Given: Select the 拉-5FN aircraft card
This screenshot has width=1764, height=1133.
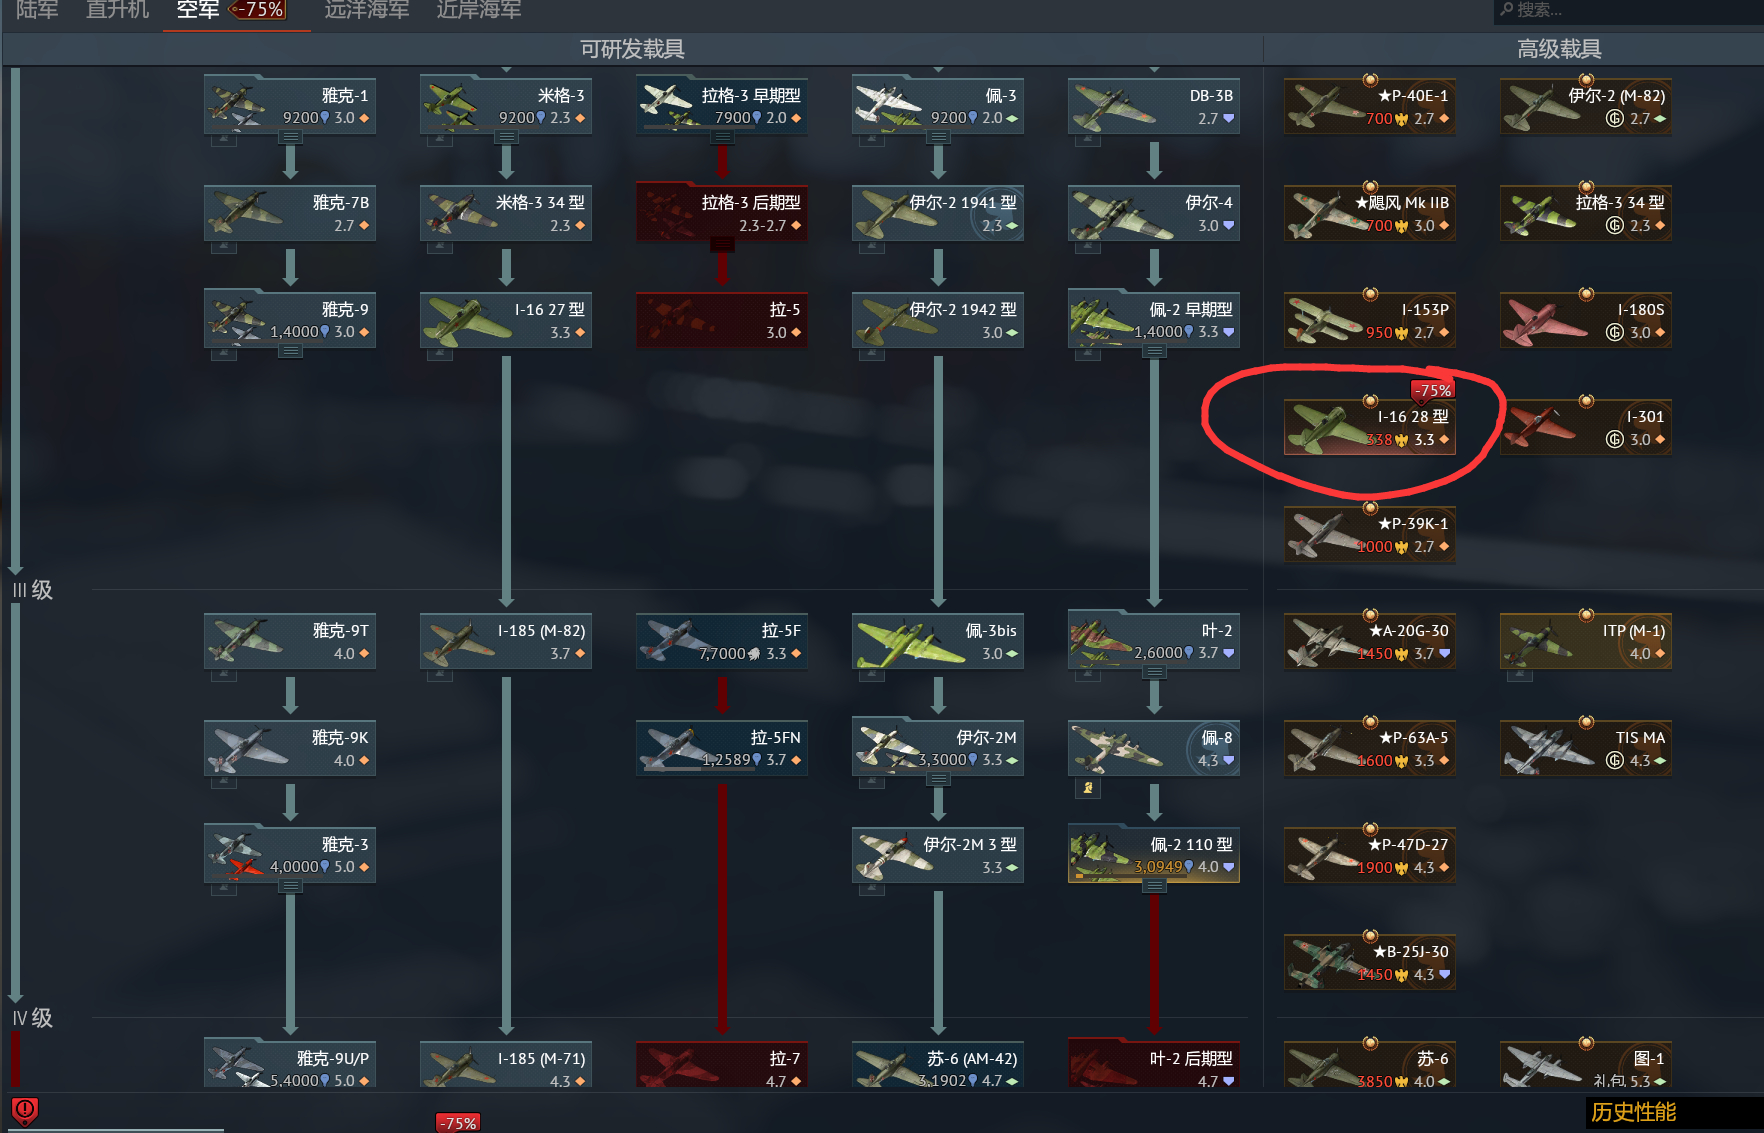Looking at the screenshot, I should point(722,748).
